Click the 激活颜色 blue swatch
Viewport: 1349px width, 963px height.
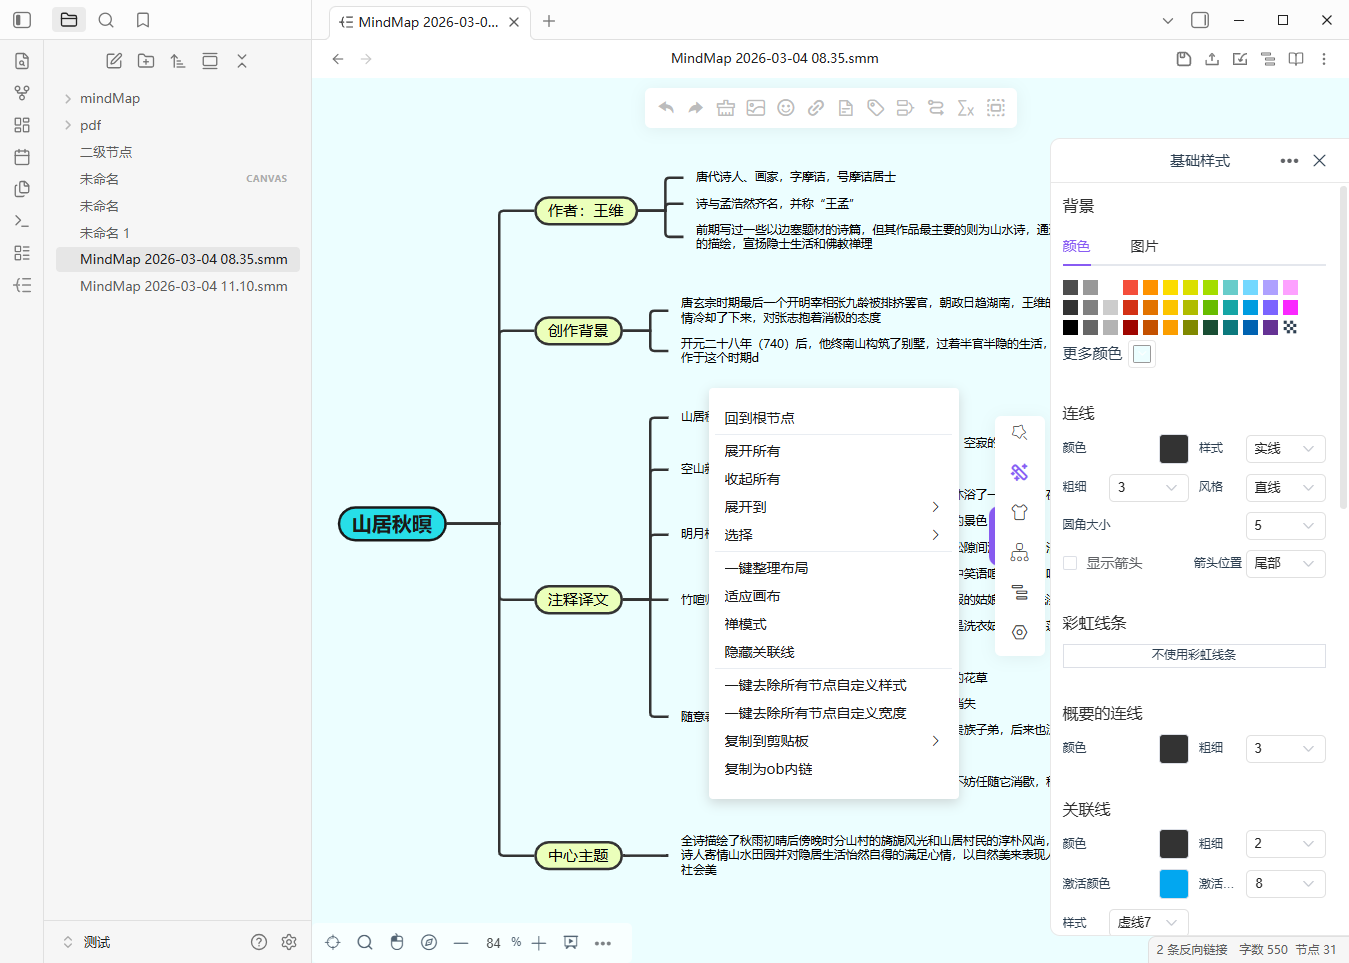click(1174, 884)
